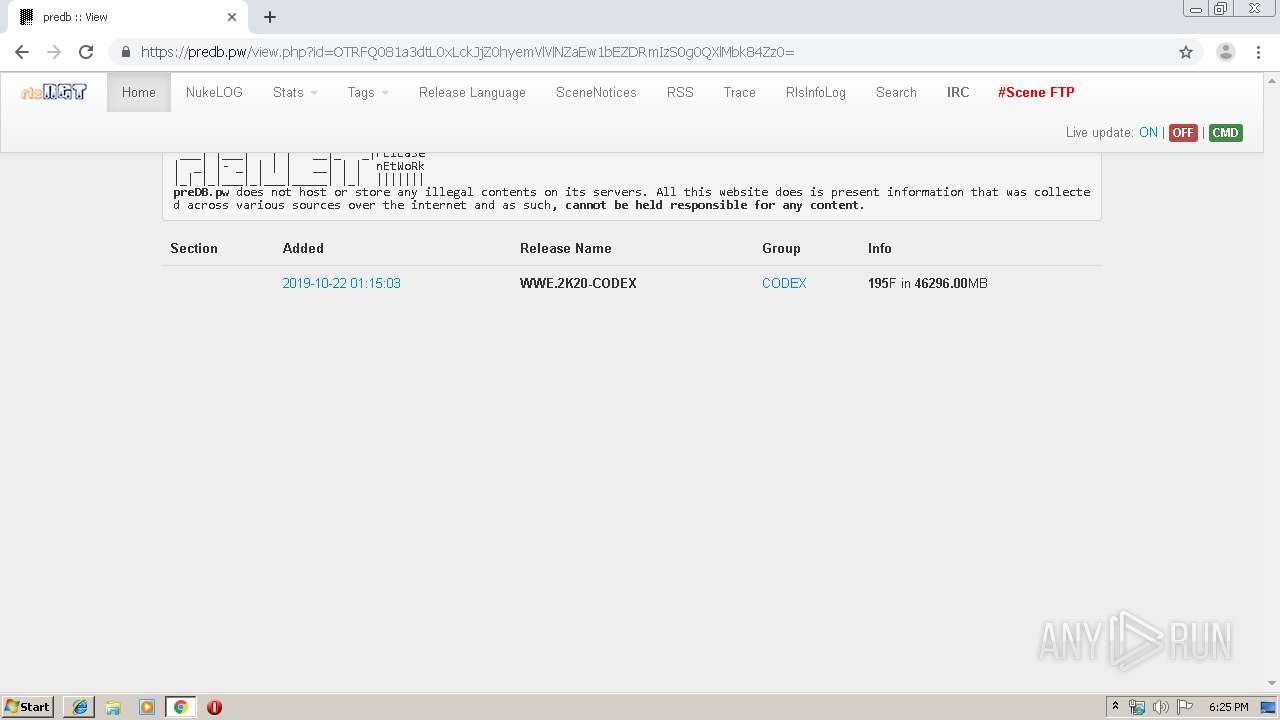Open the Chrome profile avatar
Screen dimensions: 1280x720
point(1225,52)
